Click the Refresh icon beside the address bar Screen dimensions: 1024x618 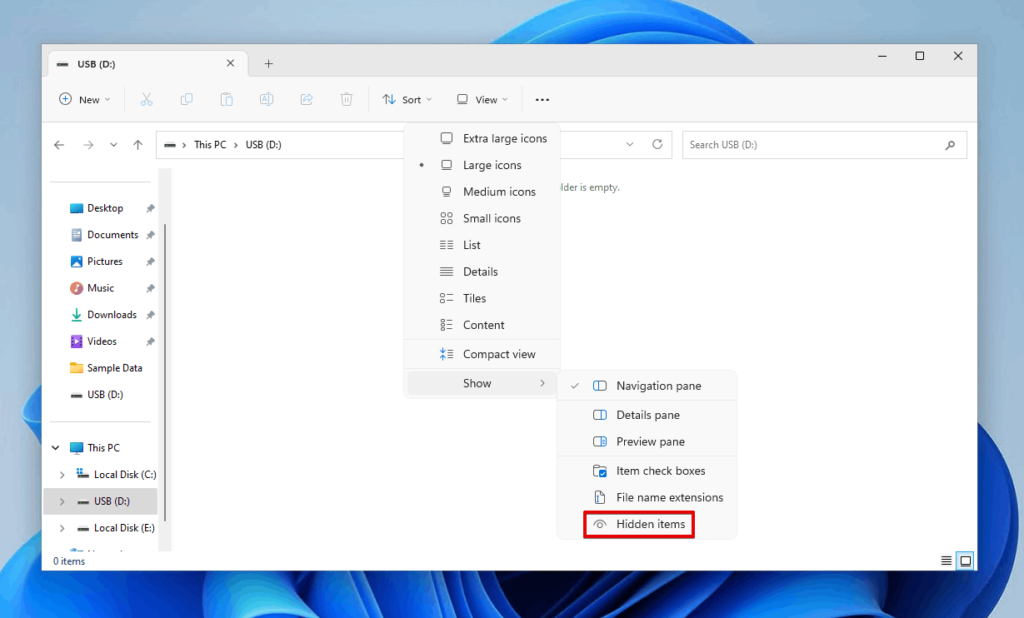point(658,144)
